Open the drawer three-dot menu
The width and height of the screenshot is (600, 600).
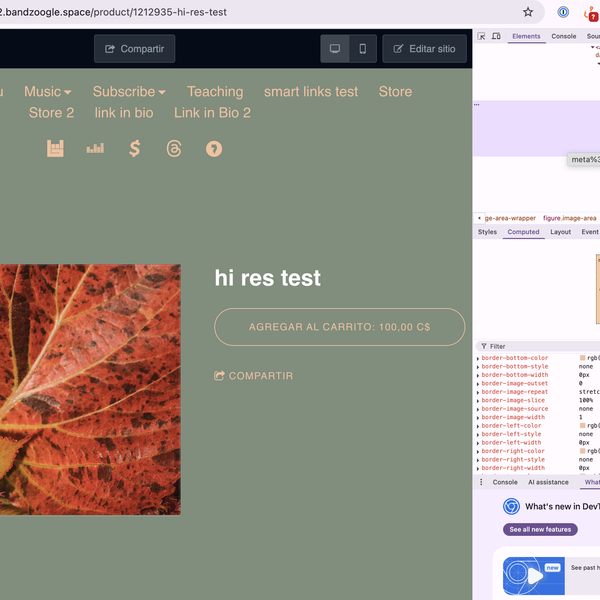pyautogui.click(x=481, y=482)
